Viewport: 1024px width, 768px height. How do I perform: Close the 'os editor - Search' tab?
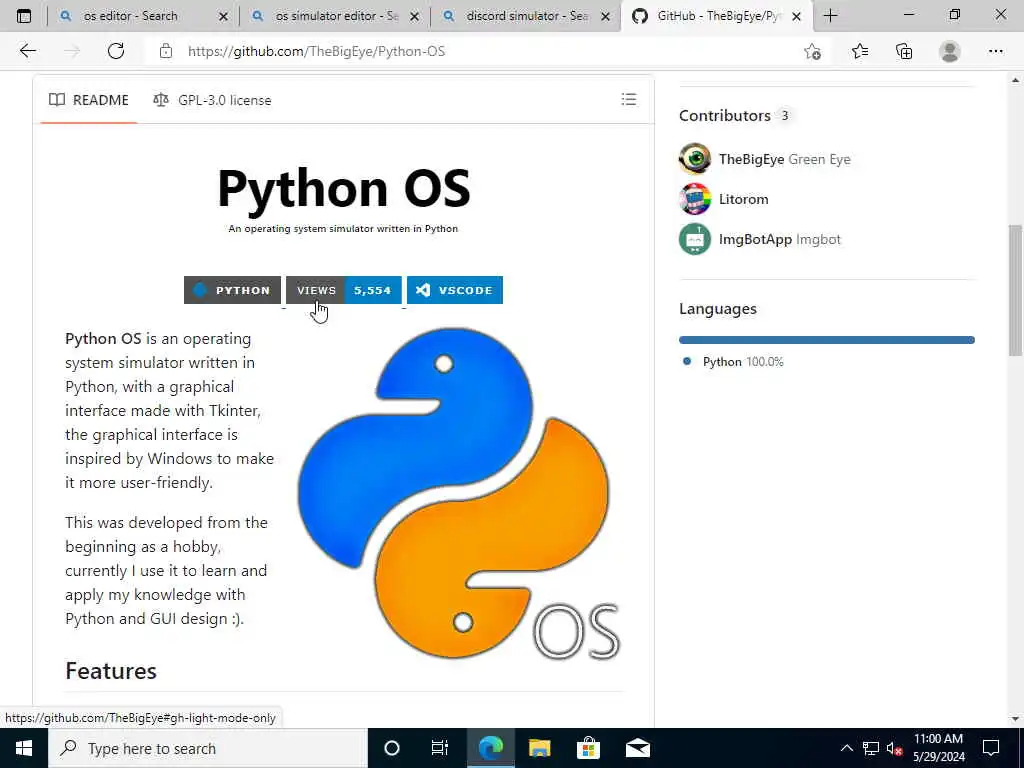tap(223, 17)
